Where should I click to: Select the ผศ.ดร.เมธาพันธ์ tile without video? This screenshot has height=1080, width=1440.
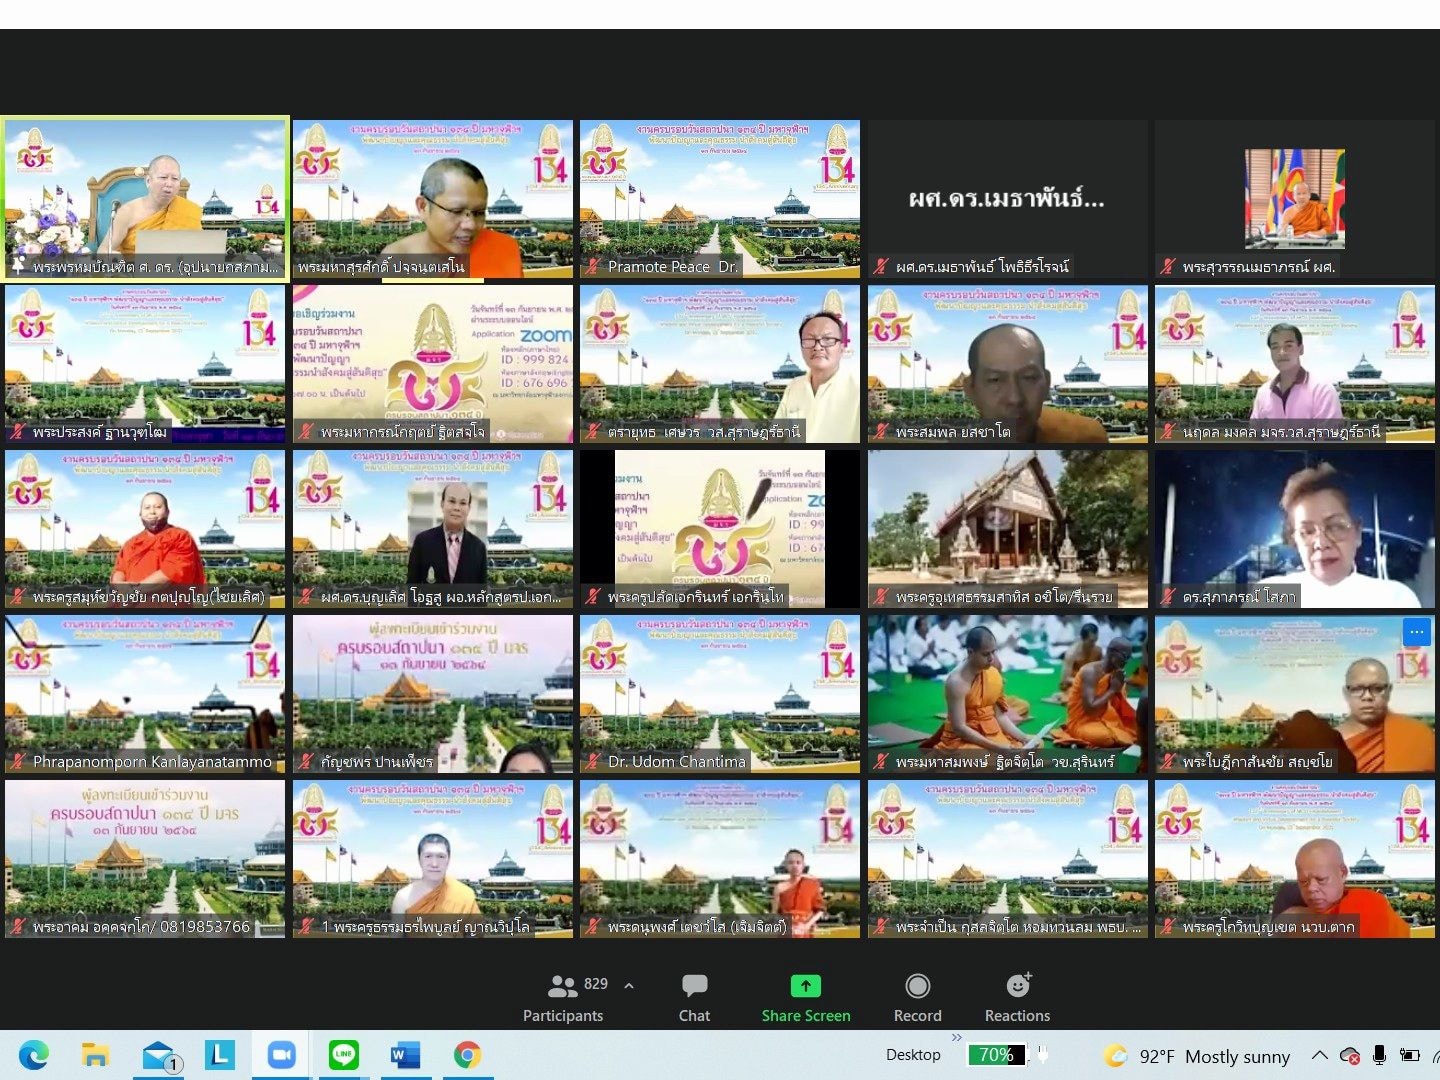pyautogui.click(x=1008, y=199)
